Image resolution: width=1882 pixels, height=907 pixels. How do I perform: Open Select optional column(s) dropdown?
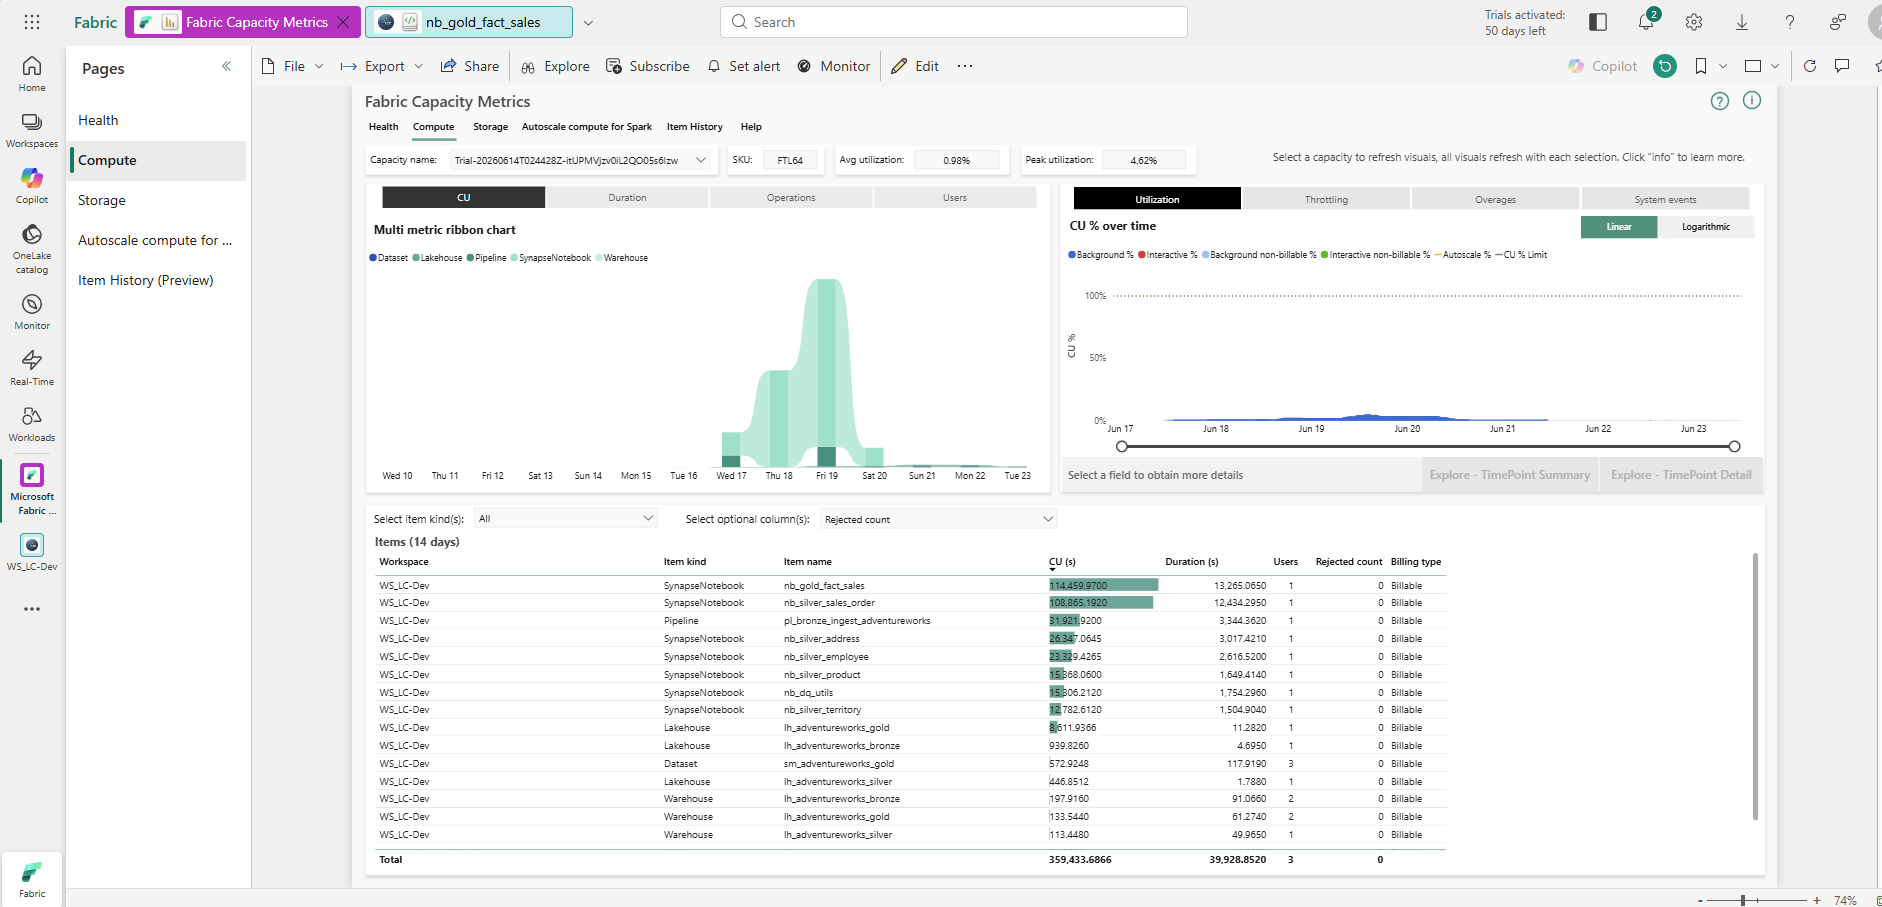[x=939, y=519]
